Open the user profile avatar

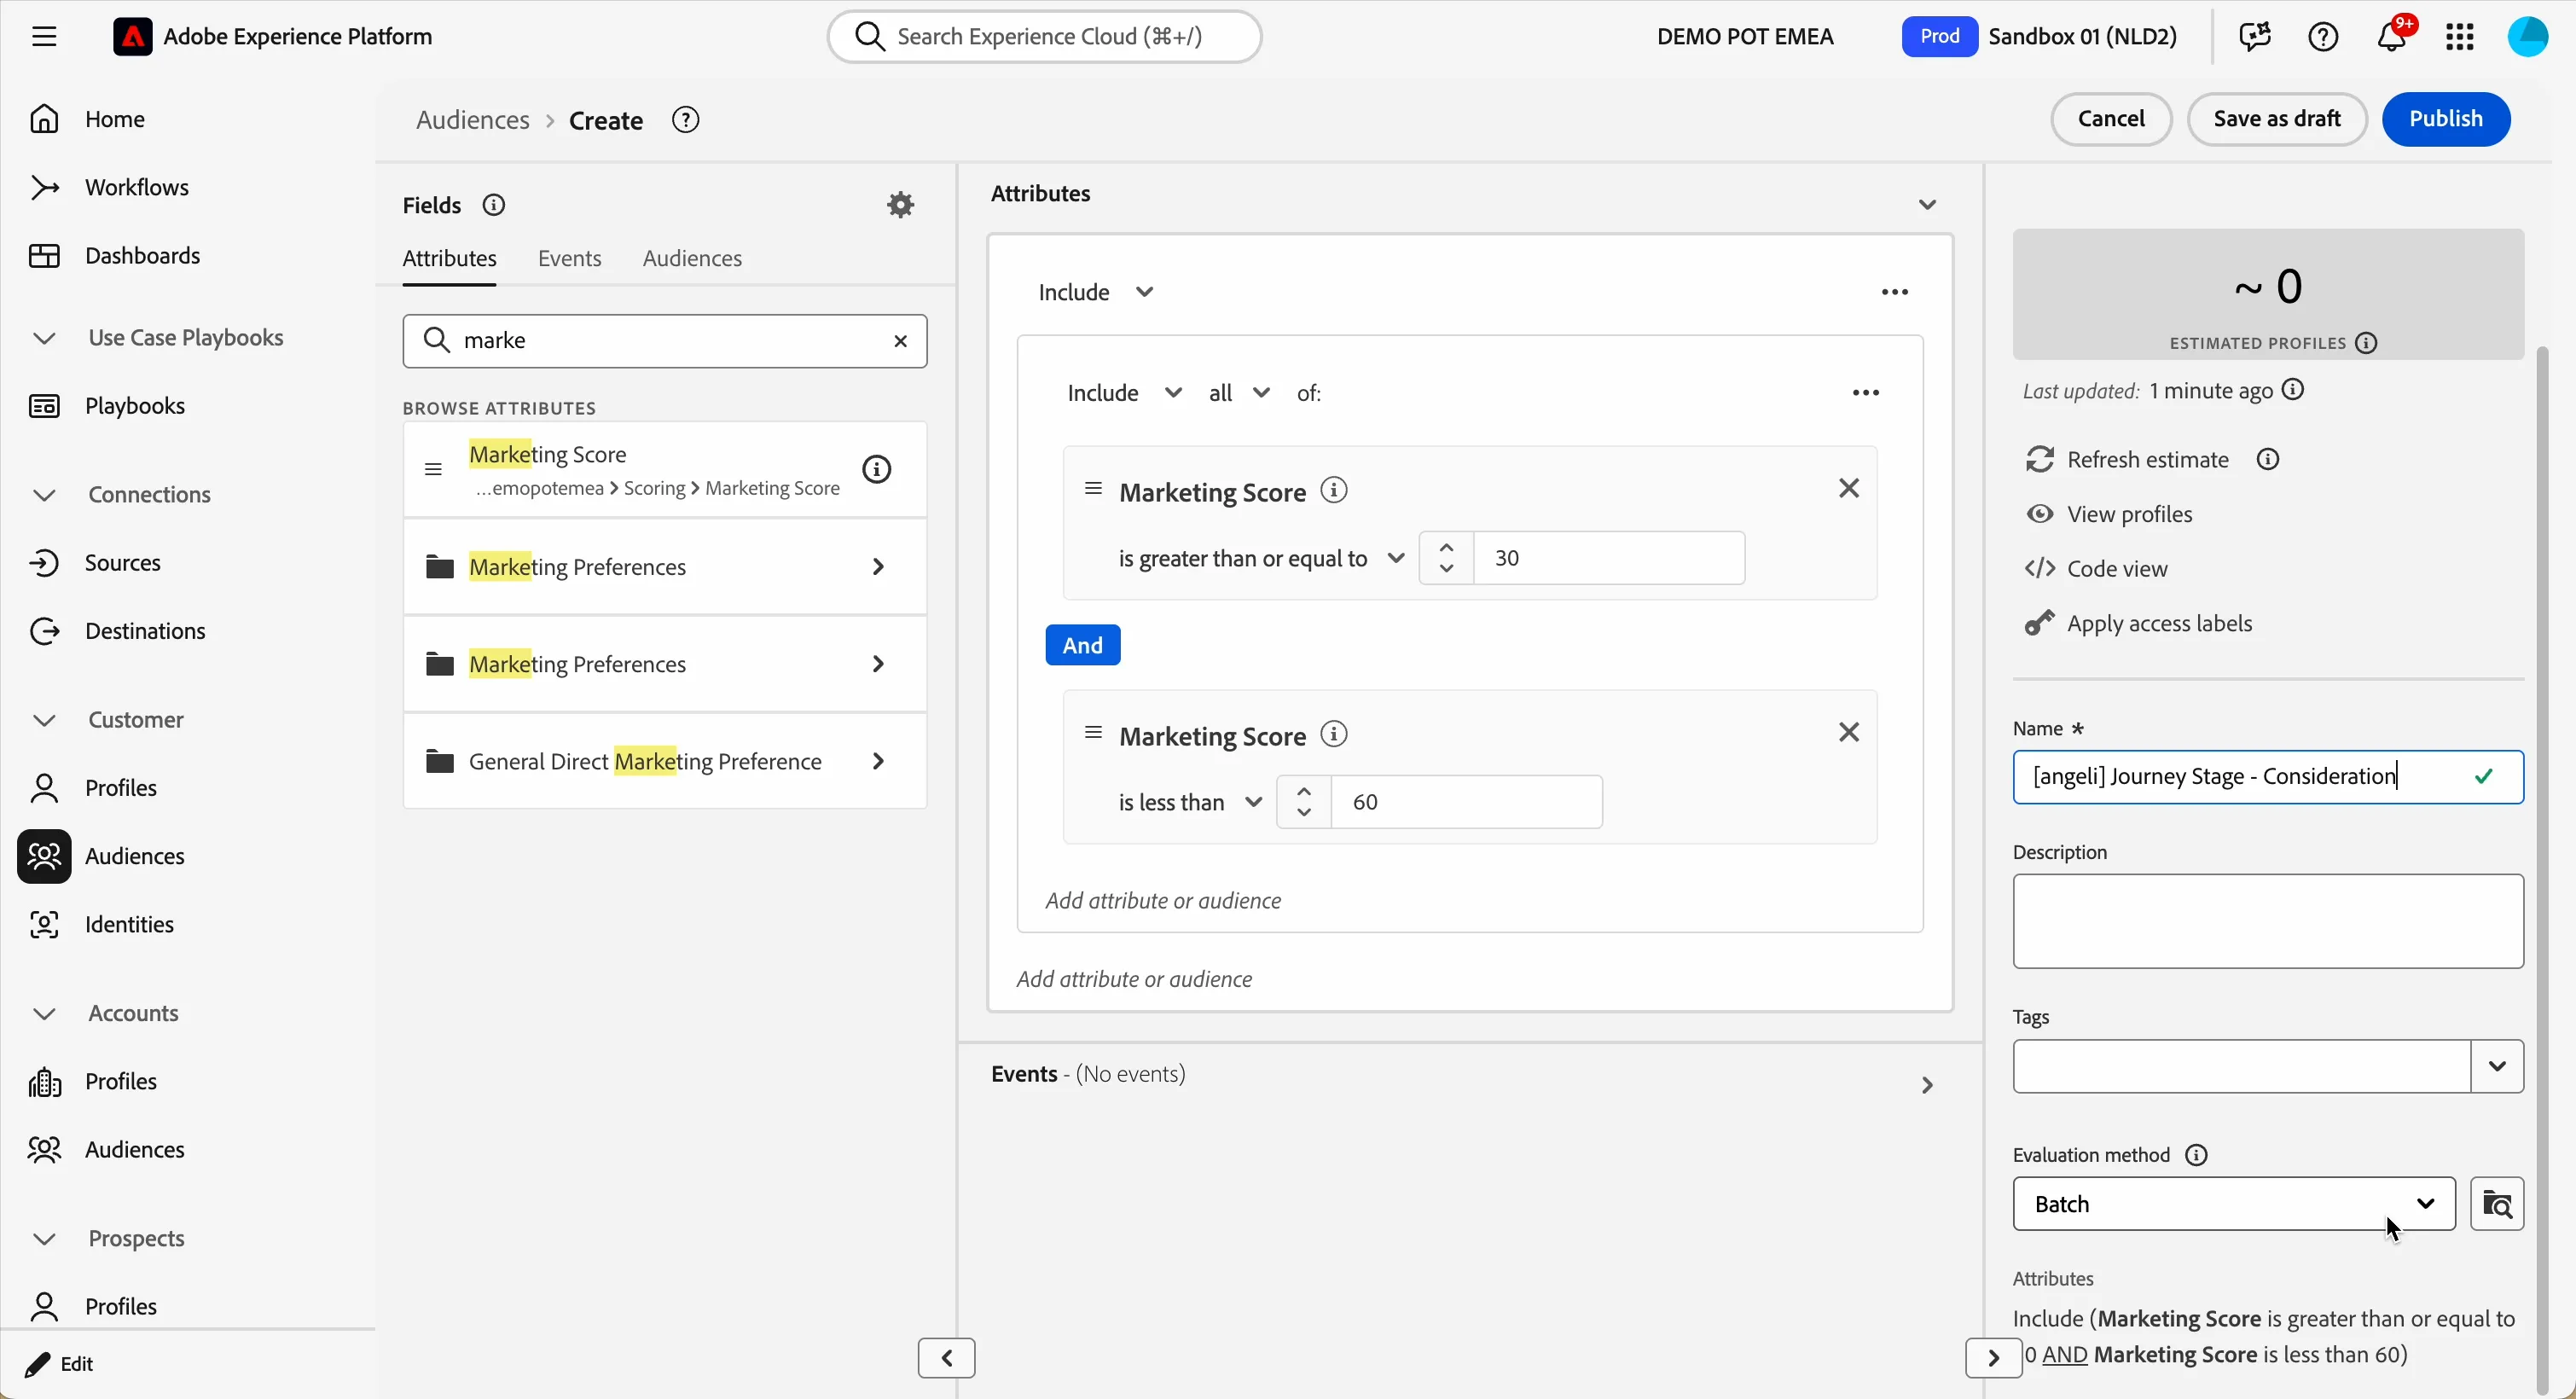point(2528,37)
